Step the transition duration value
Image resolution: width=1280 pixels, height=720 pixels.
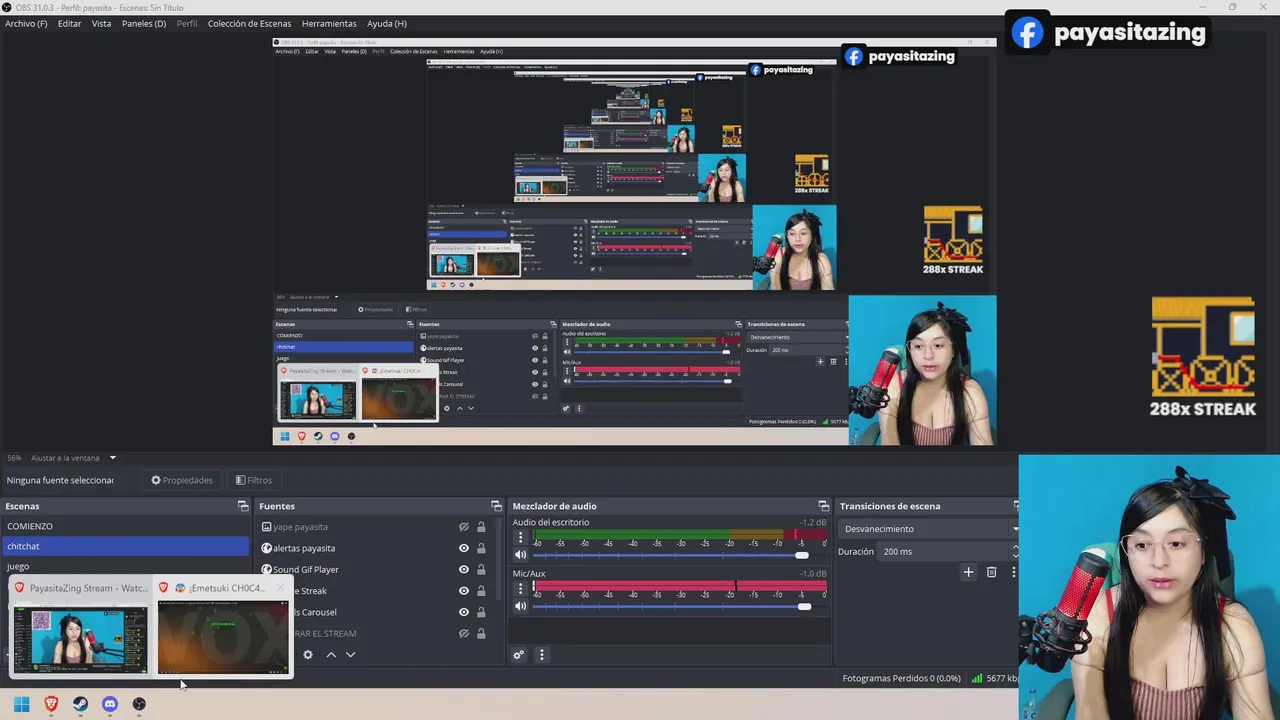pos(1015,551)
